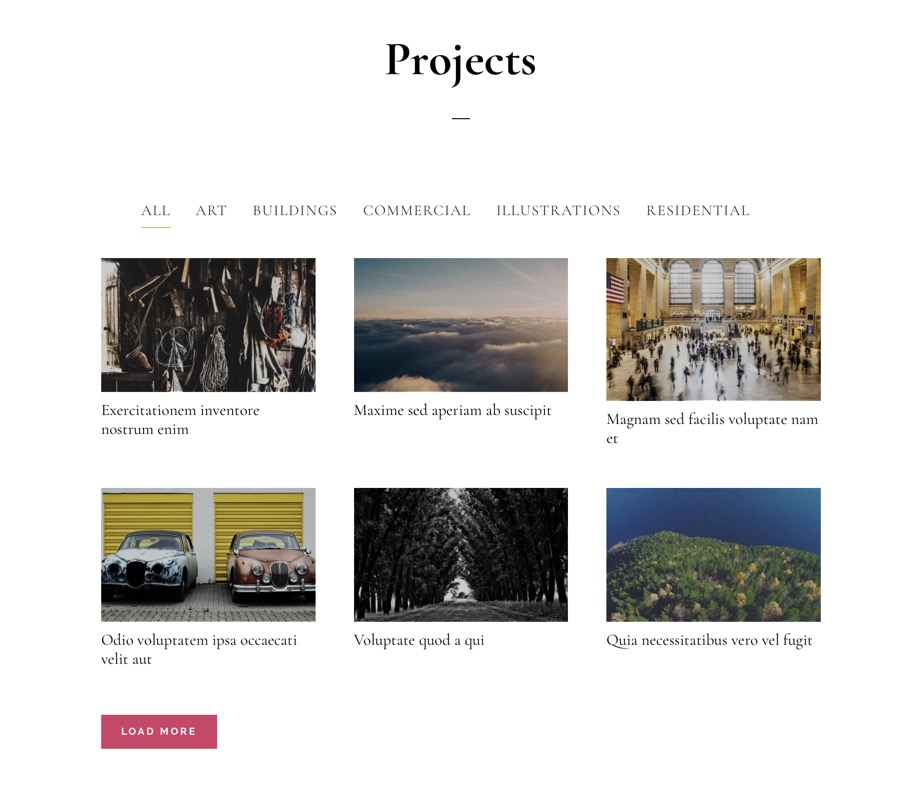
Task: Filter by RESIDENTIAL category
Action: 698,211
